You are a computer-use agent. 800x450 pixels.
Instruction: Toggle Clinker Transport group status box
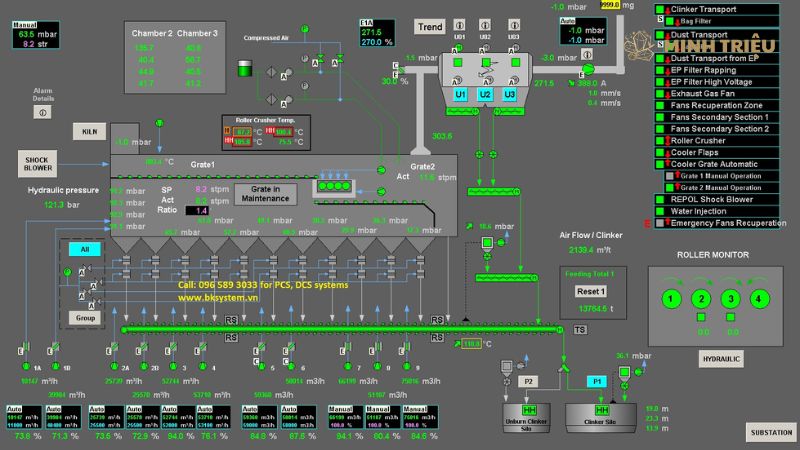coord(660,10)
